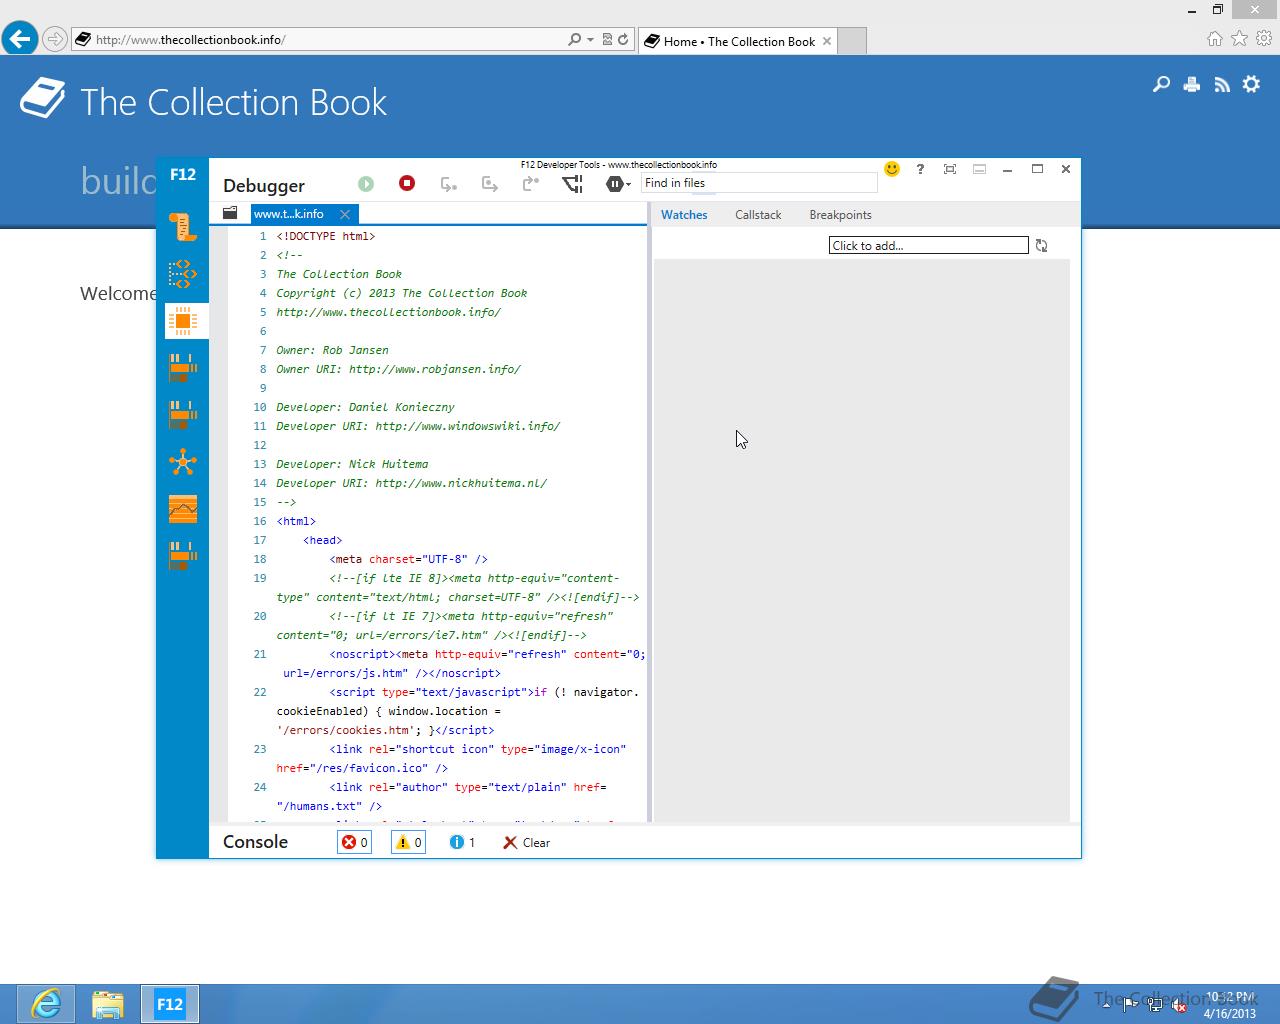Refresh the watches list icon
This screenshot has height=1024, width=1280.
(1041, 245)
